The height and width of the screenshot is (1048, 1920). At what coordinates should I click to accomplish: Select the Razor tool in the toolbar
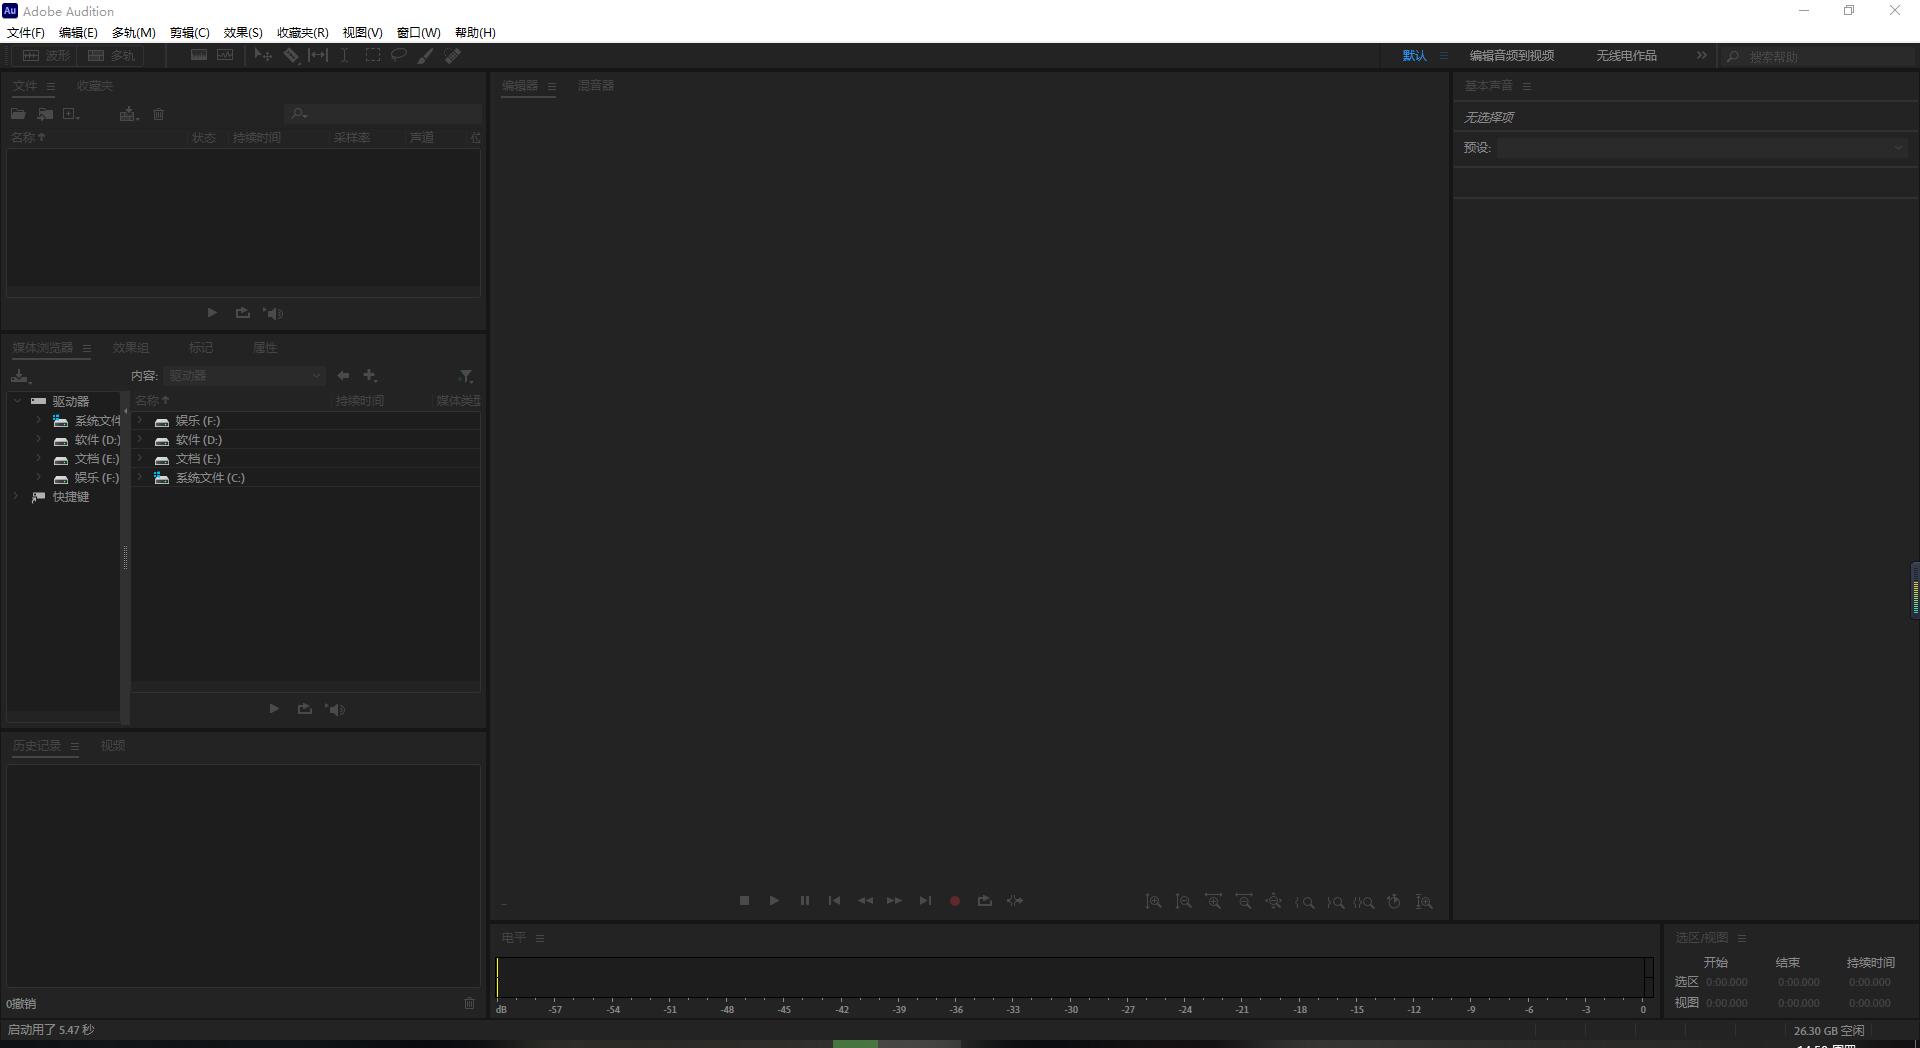tap(291, 56)
